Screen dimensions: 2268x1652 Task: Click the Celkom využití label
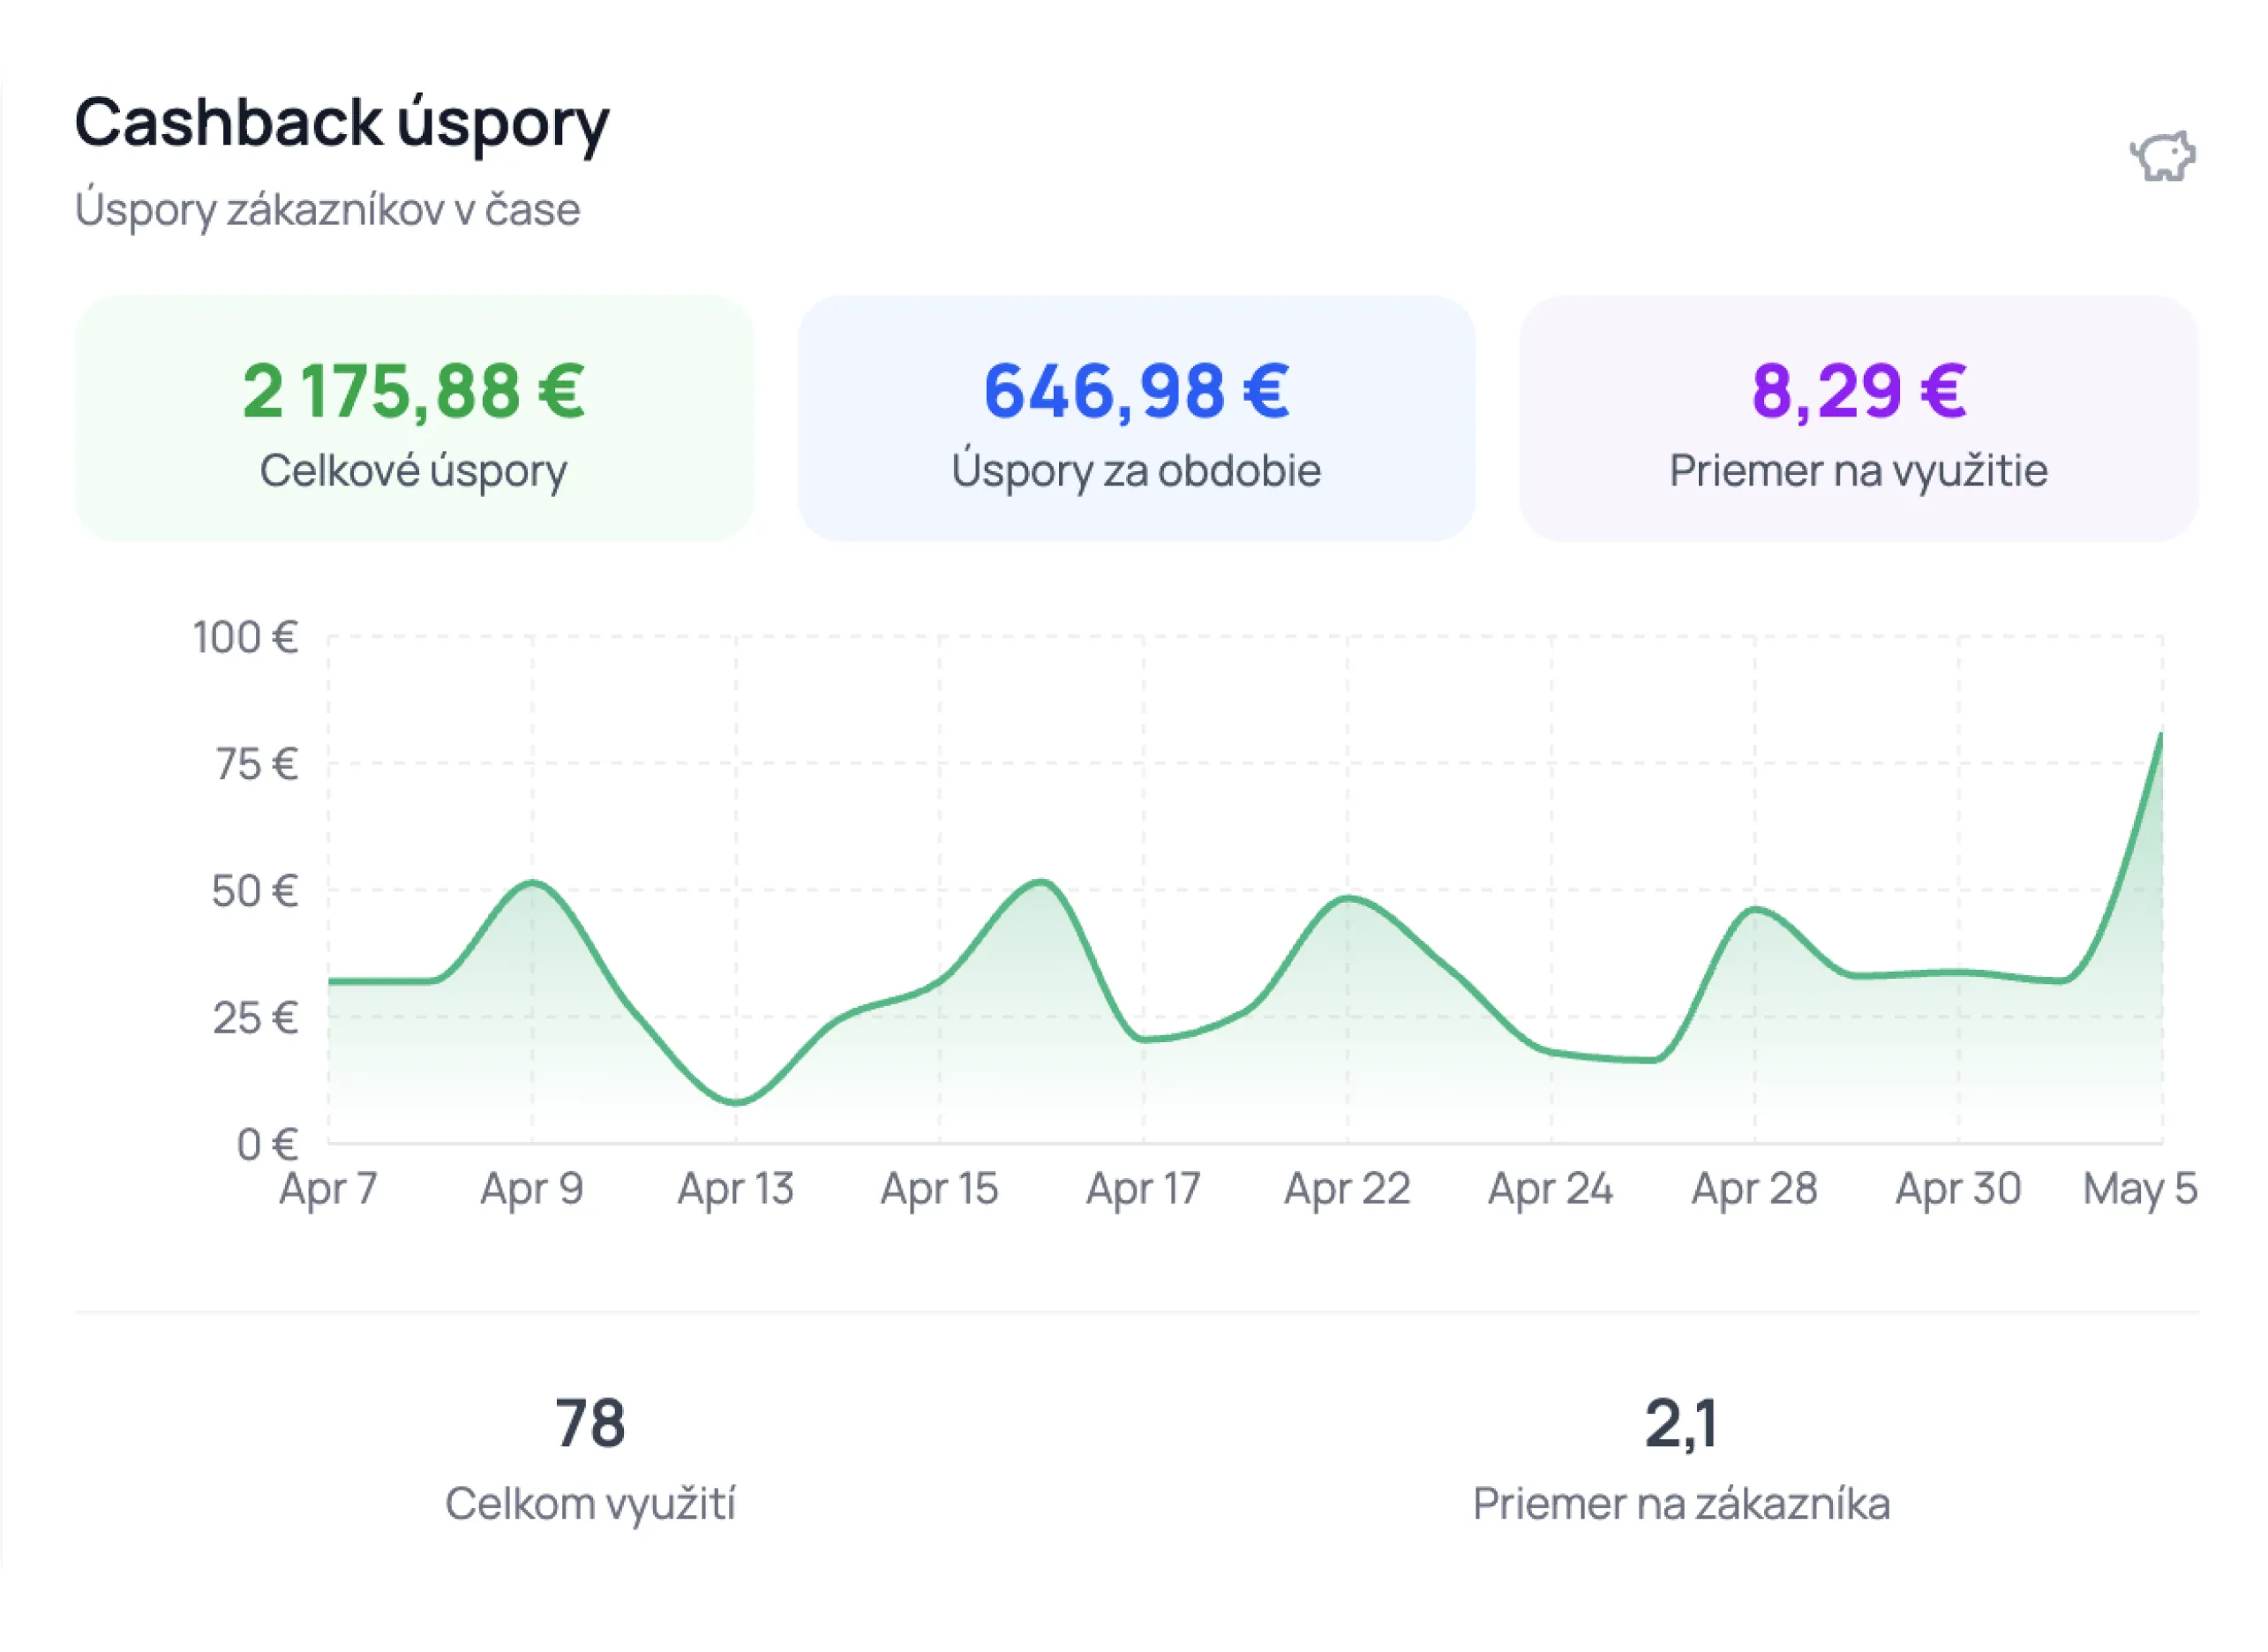[x=590, y=1505]
